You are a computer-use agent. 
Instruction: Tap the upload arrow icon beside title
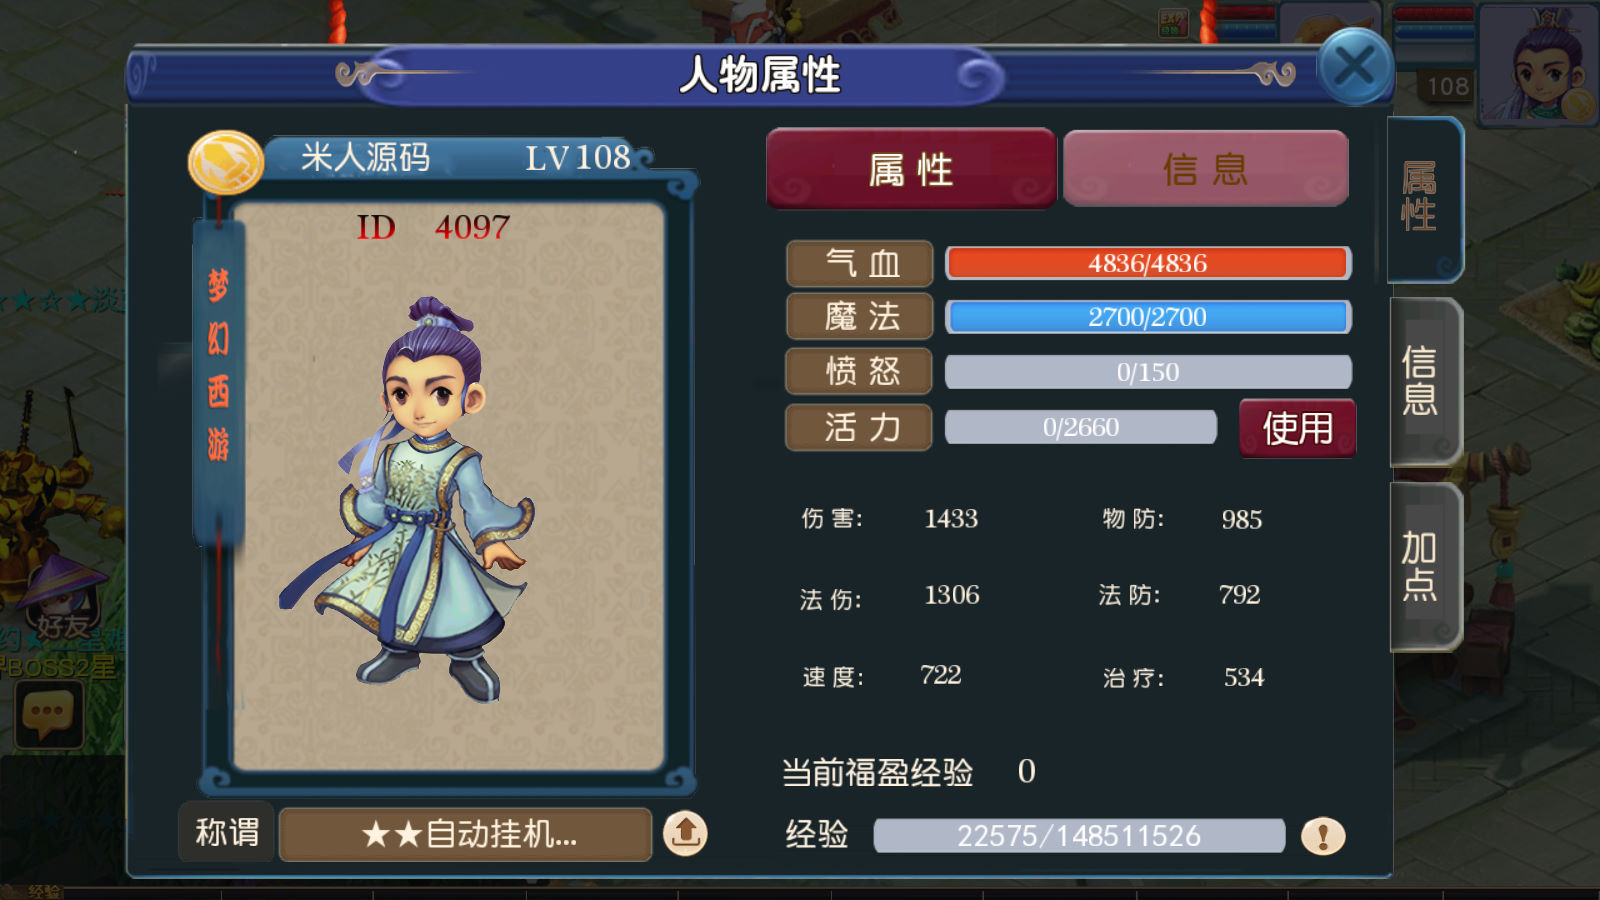pos(685,832)
